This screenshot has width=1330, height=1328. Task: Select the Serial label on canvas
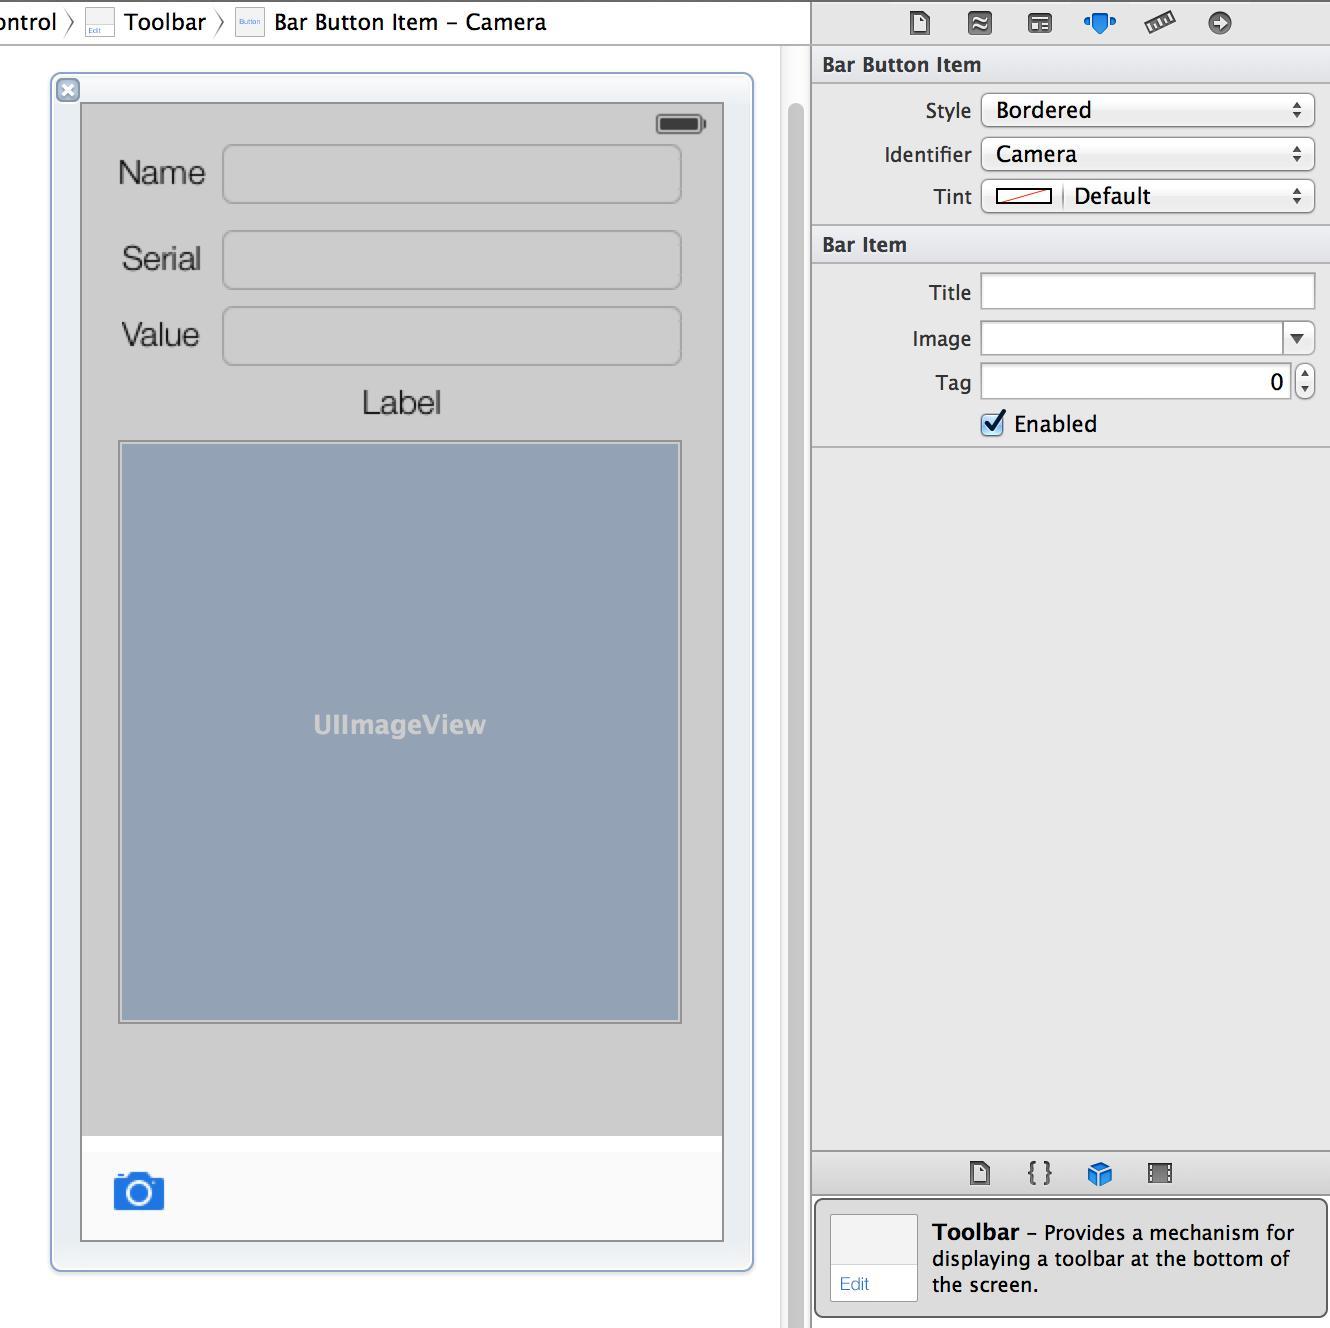pos(161,259)
